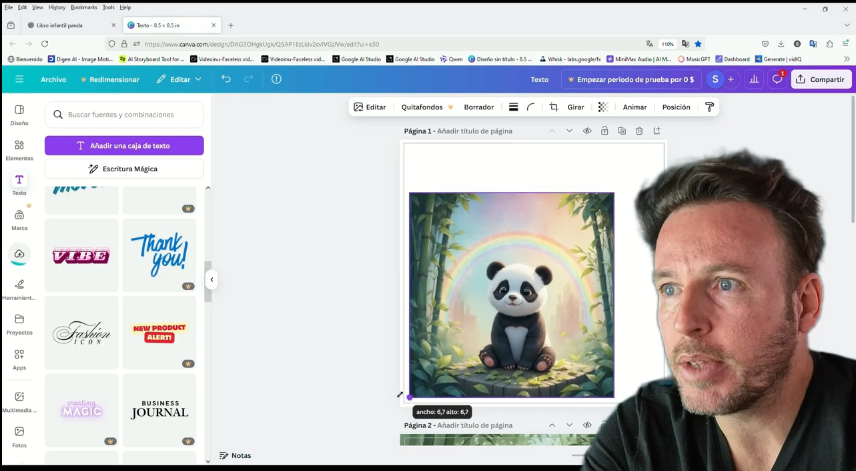Click the Compartir button

click(x=821, y=79)
